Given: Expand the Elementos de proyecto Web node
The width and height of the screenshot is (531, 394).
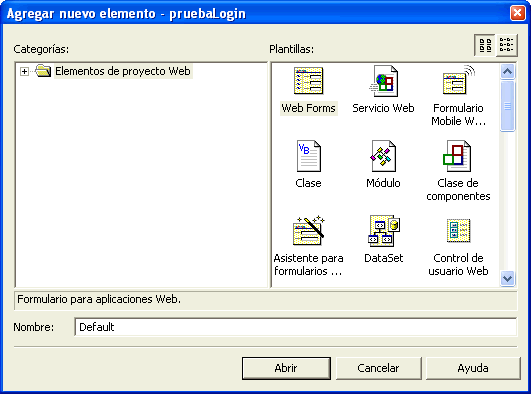Looking at the screenshot, I should [x=24, y=71].
